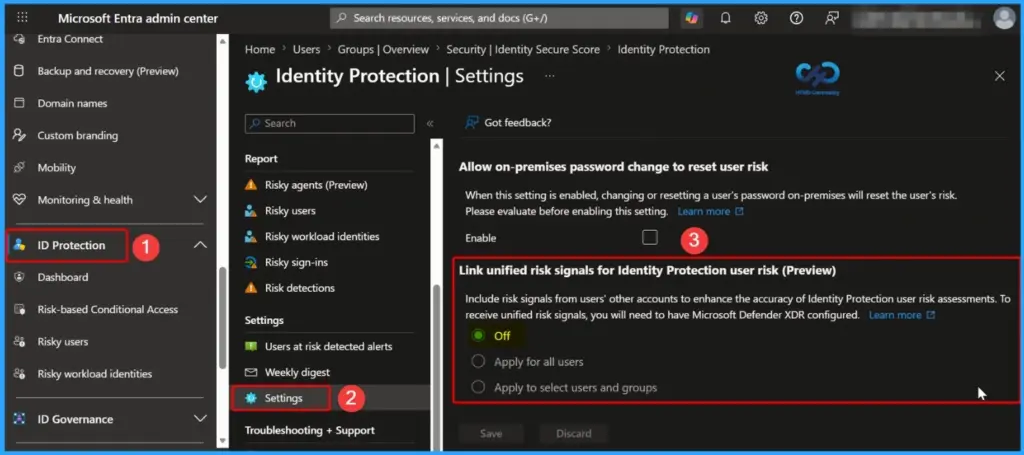Open Weekly digest settings
This screenshot has width=1024, height=455.
tap(297, 373)
